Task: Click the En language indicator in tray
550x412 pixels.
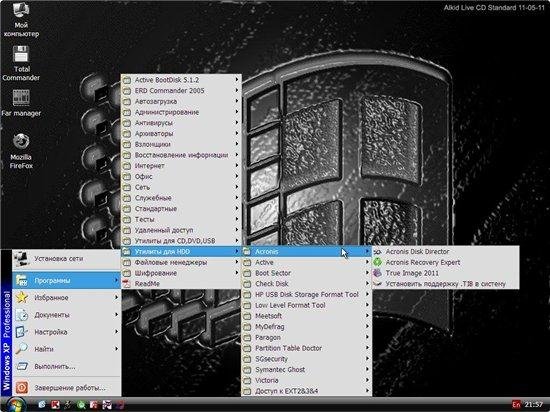Action: click(516, 404)
